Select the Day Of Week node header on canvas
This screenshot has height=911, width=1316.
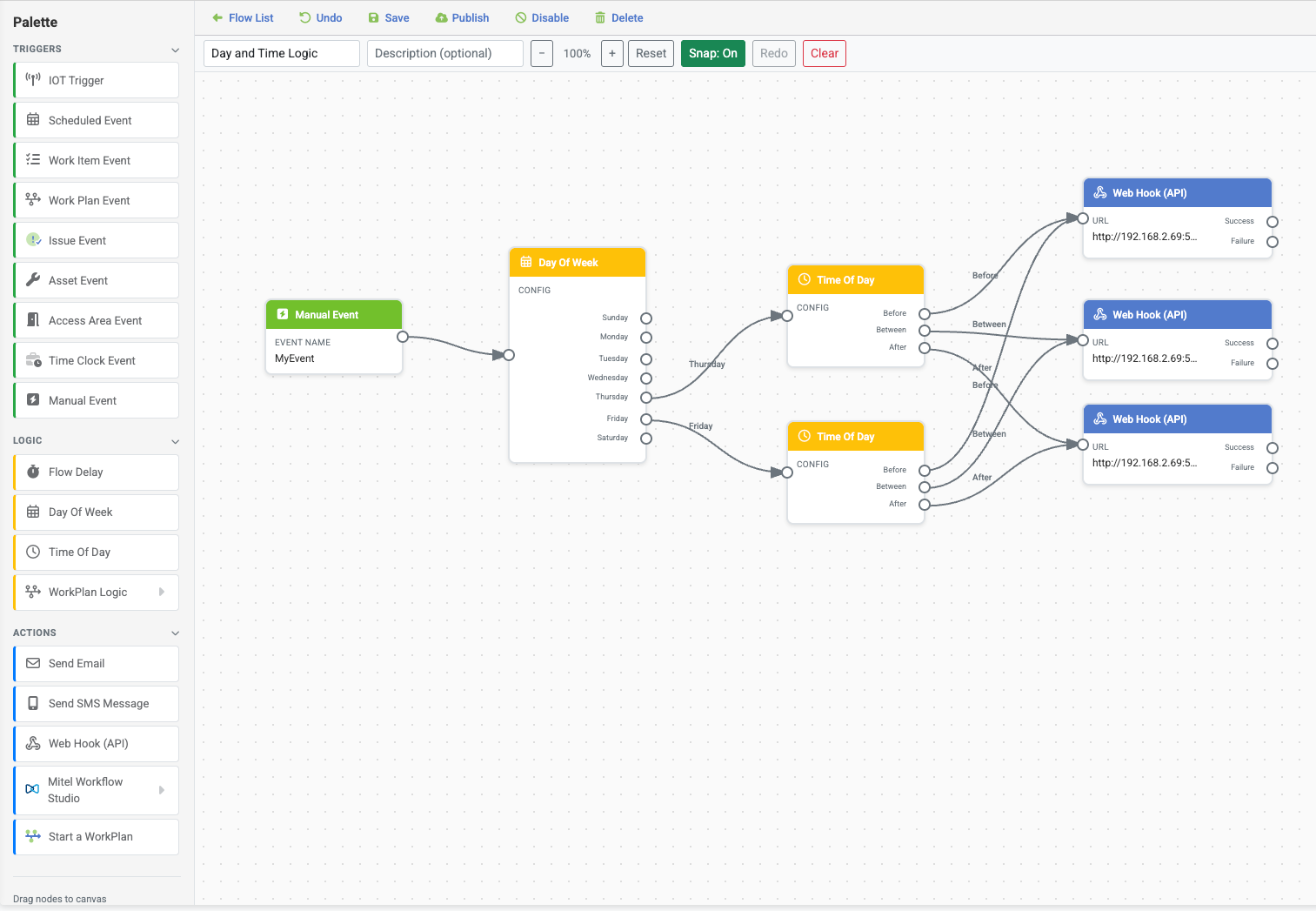577,262
